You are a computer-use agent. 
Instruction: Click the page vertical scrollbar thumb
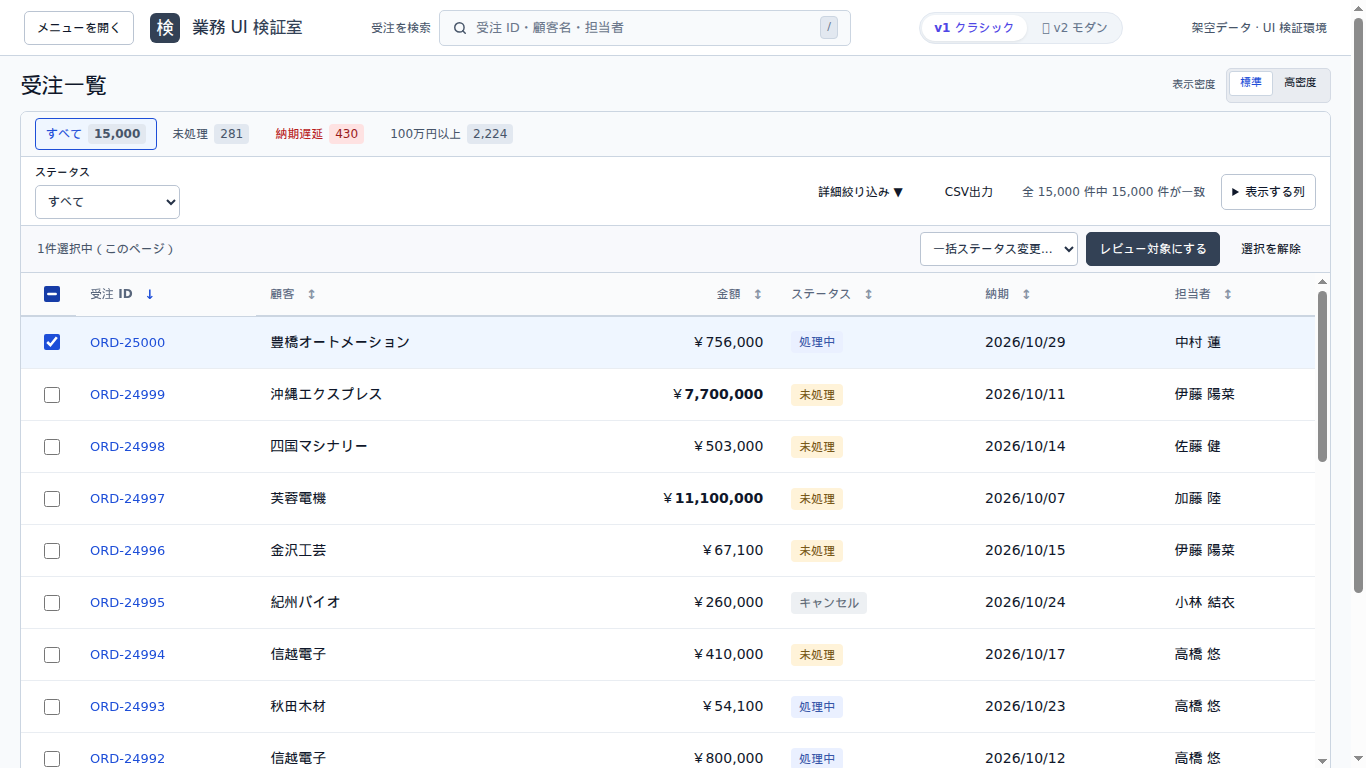(1358, 305)
